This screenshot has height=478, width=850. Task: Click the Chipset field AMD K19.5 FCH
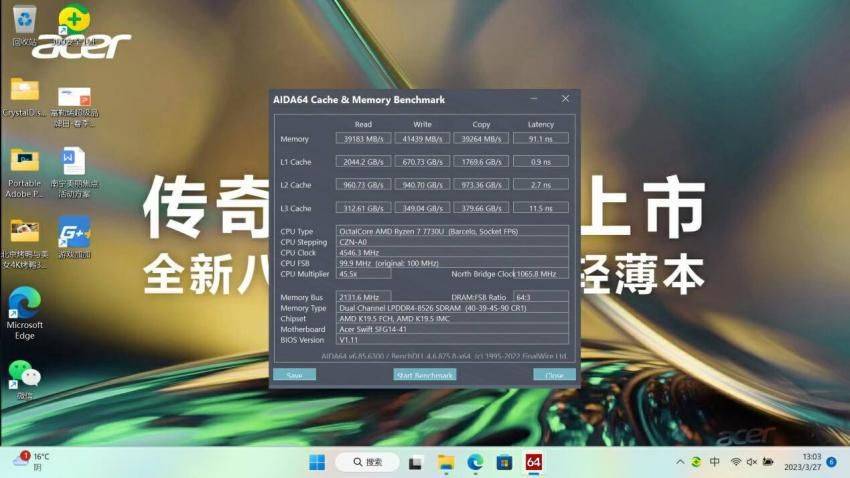(452, 319)
